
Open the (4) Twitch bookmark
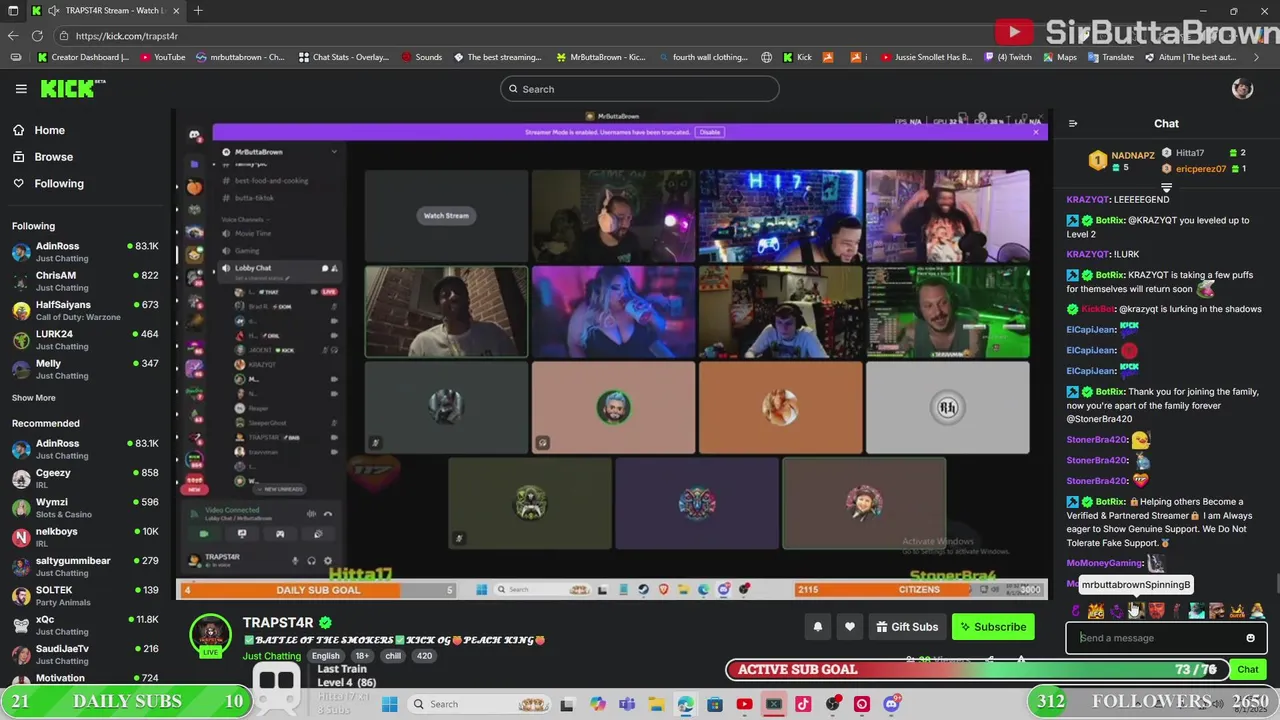click(1007, 58)
